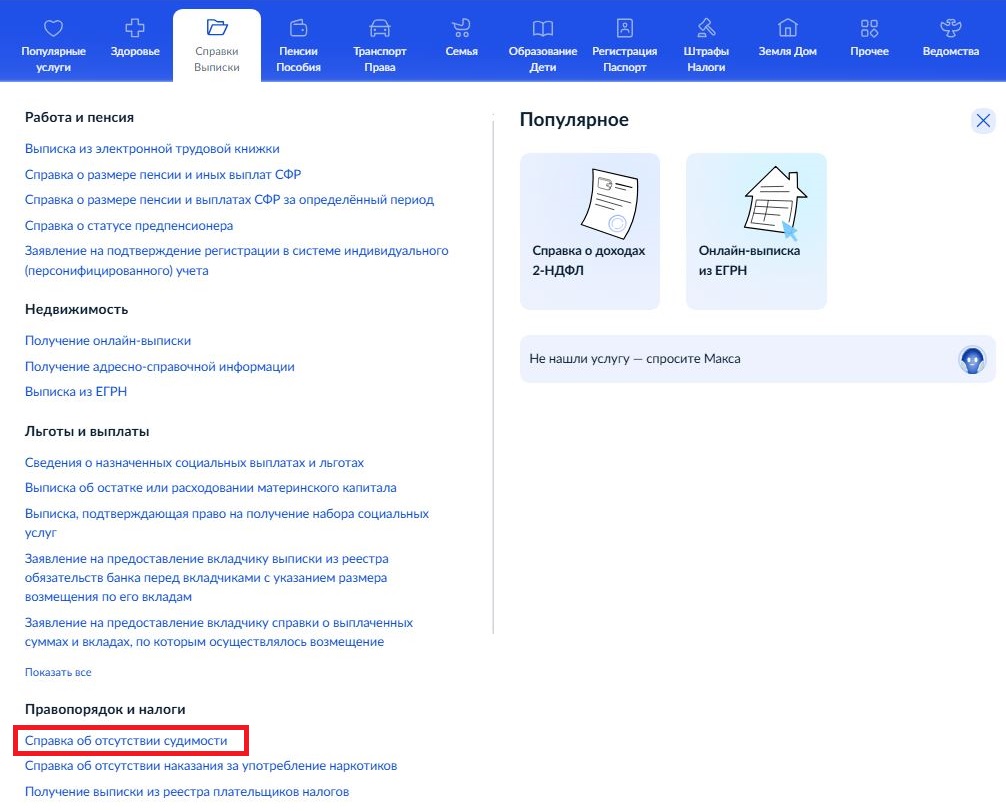Click the Land and House icon
The image size is (1006, 811).
tap(788, 28)
